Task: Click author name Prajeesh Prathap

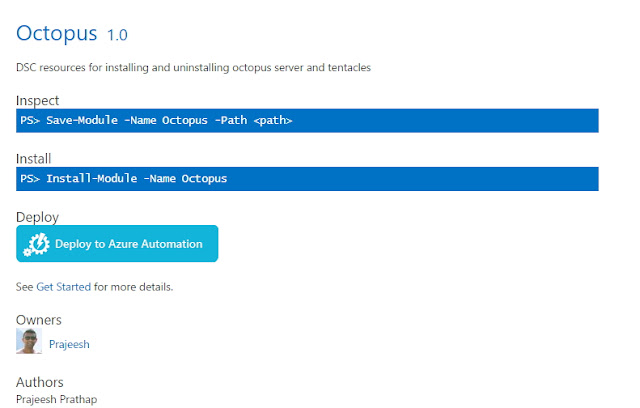Action: coord(57,399)
